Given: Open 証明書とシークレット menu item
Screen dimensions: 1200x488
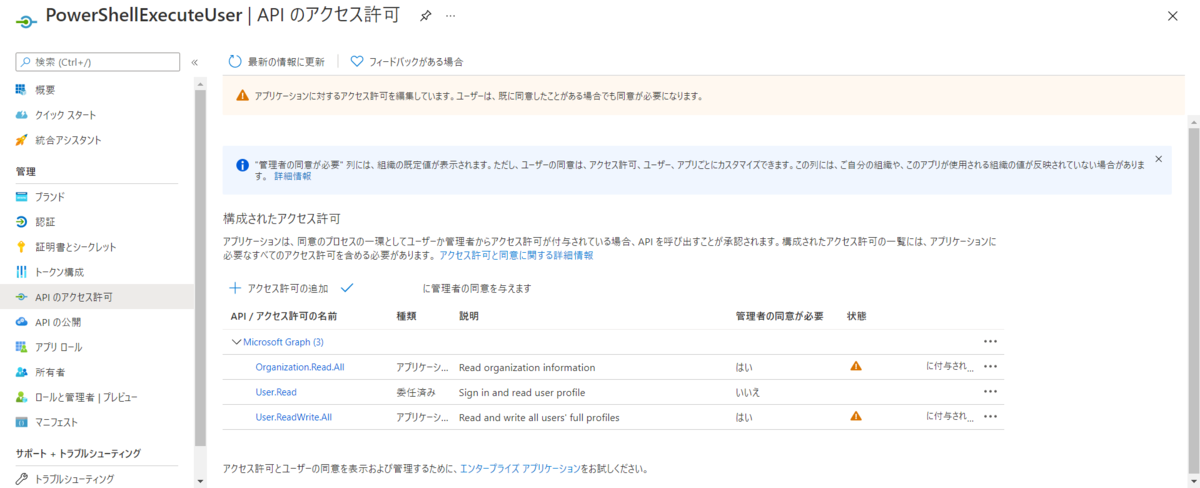Looking at the screenshot, I should [76, 247].
